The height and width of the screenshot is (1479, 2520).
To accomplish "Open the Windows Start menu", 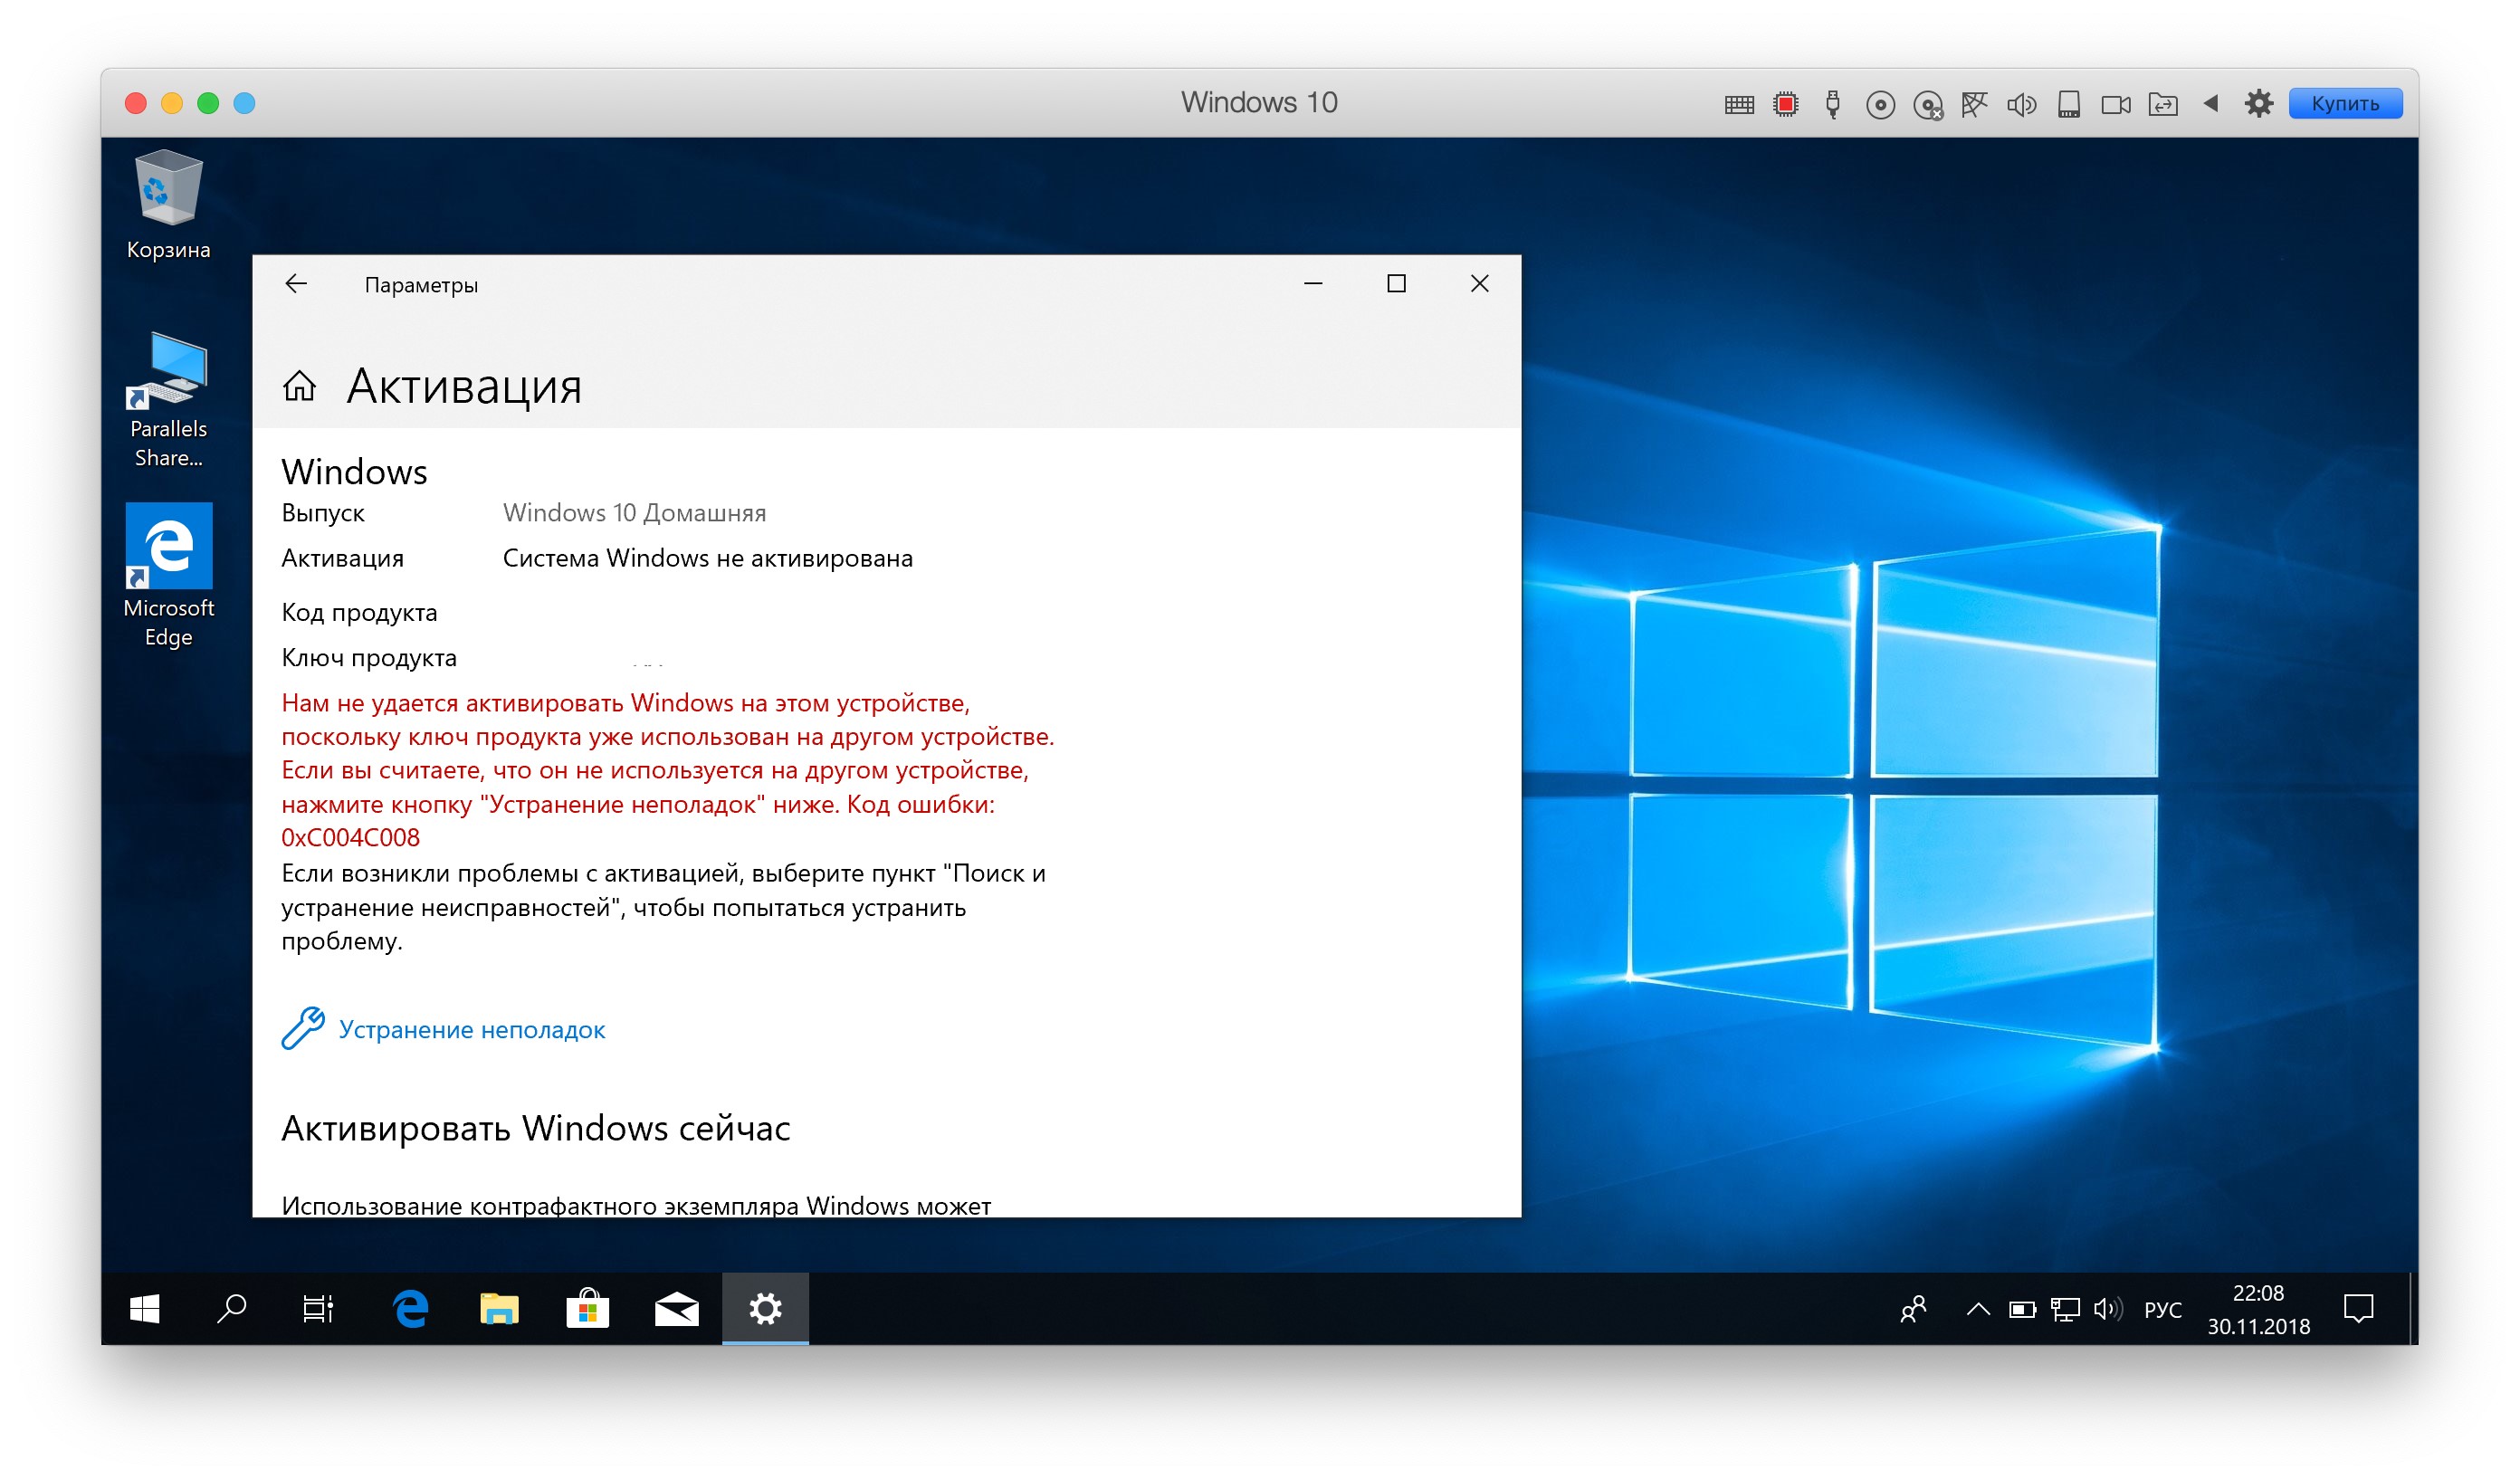I will click(x=145, y=1308).
